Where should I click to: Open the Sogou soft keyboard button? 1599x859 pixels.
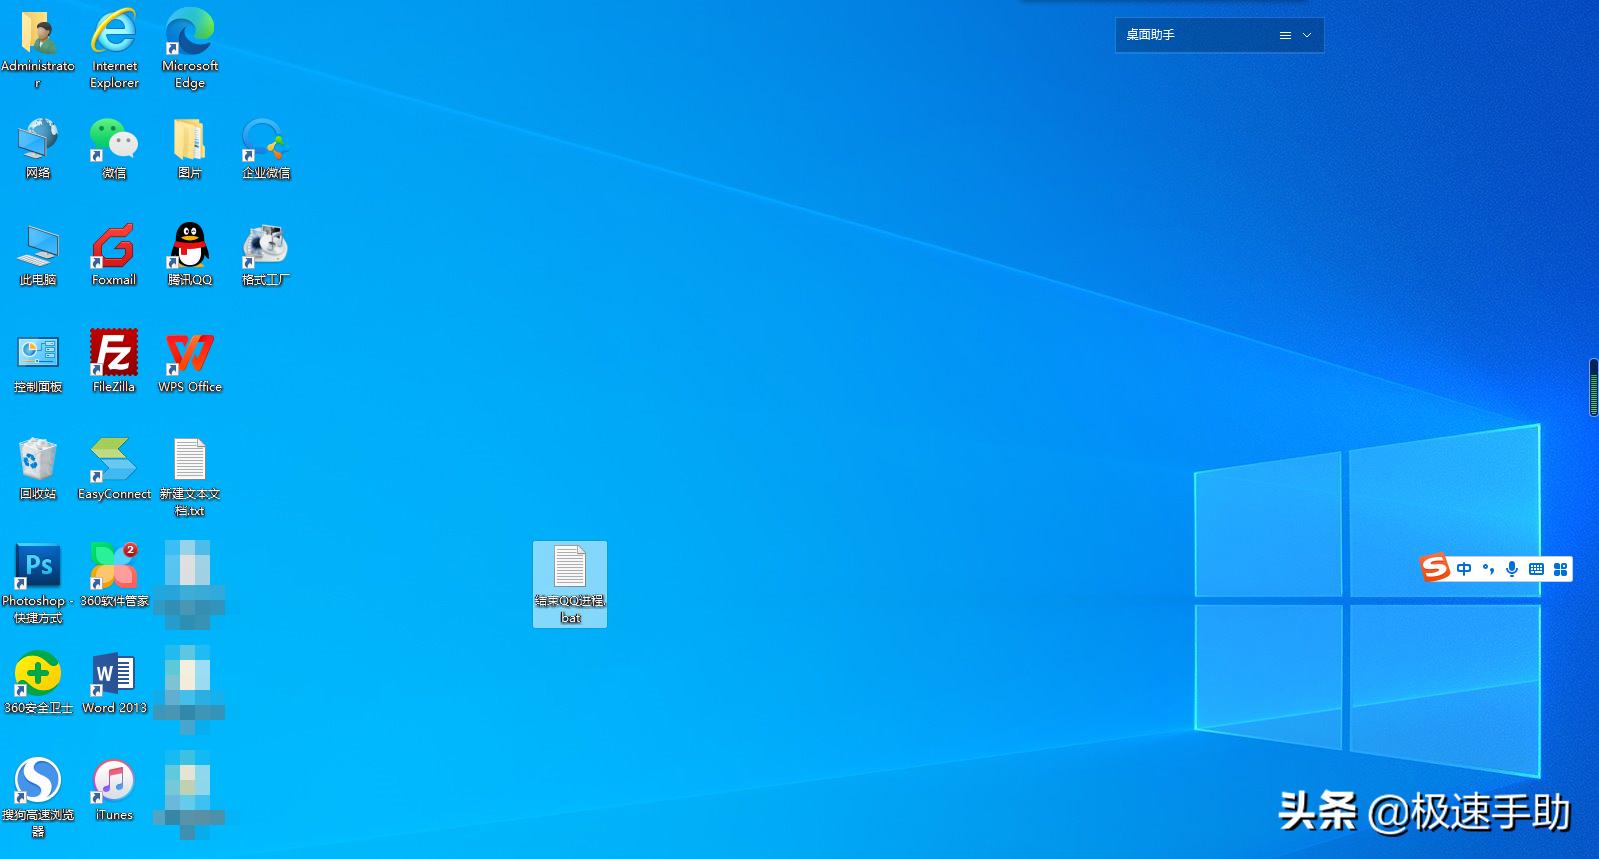click(1536, 569)
